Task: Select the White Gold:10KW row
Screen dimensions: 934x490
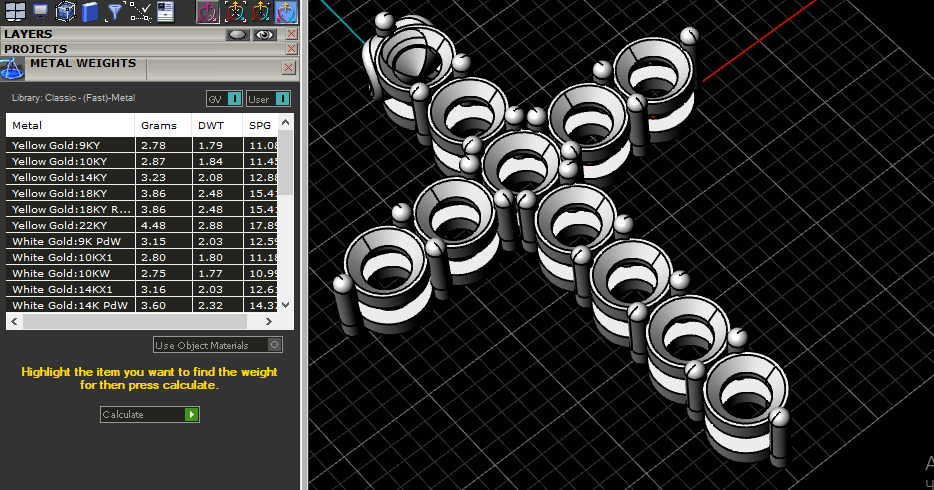Action: tap(141, 274)
